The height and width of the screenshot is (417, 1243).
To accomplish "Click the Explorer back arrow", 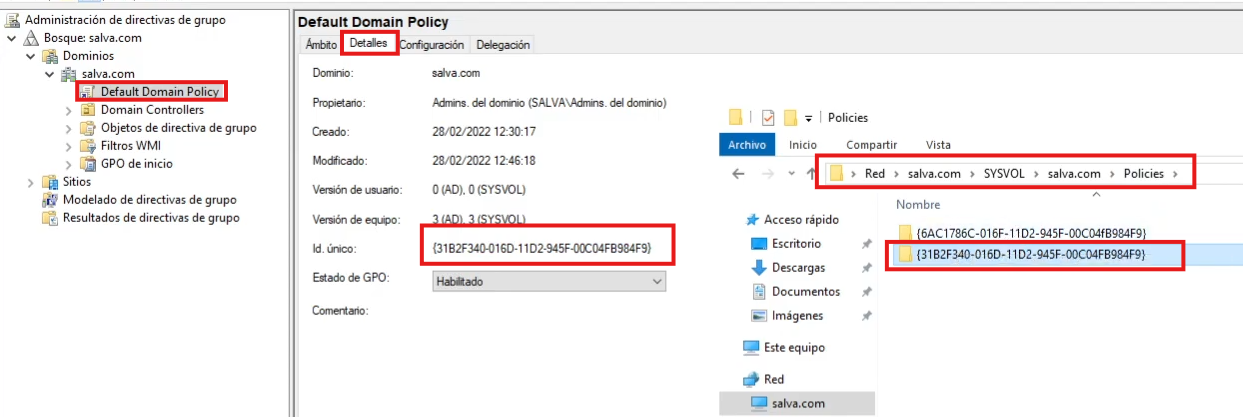I will [x=738, y=173].
